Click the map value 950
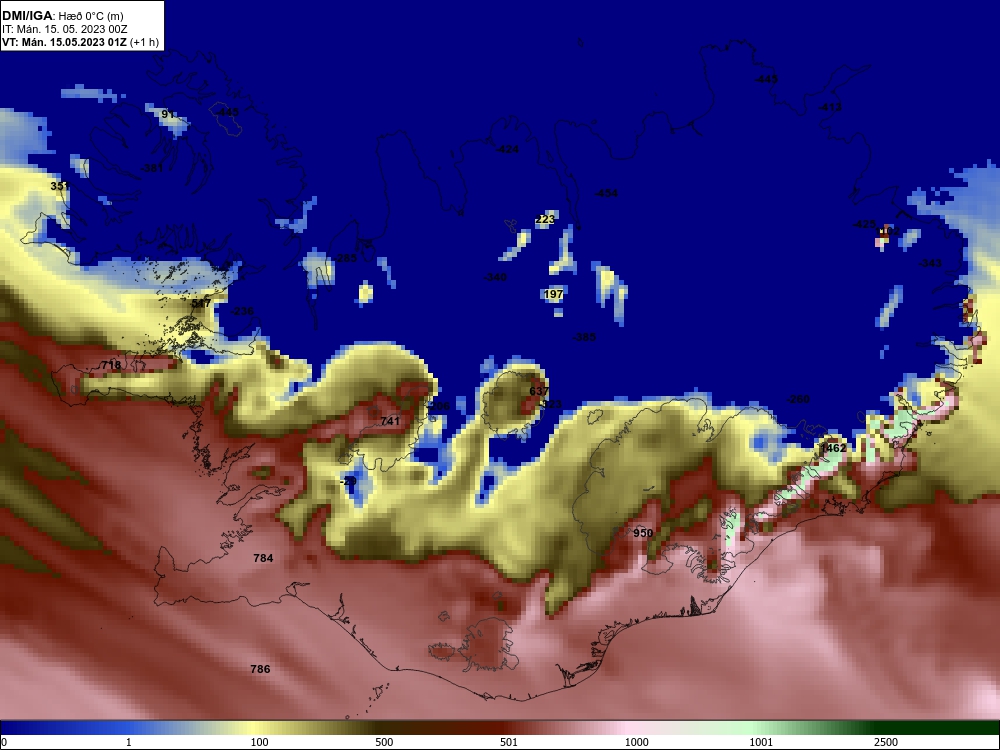This screenshot has width=1000, height=750. [x=643, y=533]
